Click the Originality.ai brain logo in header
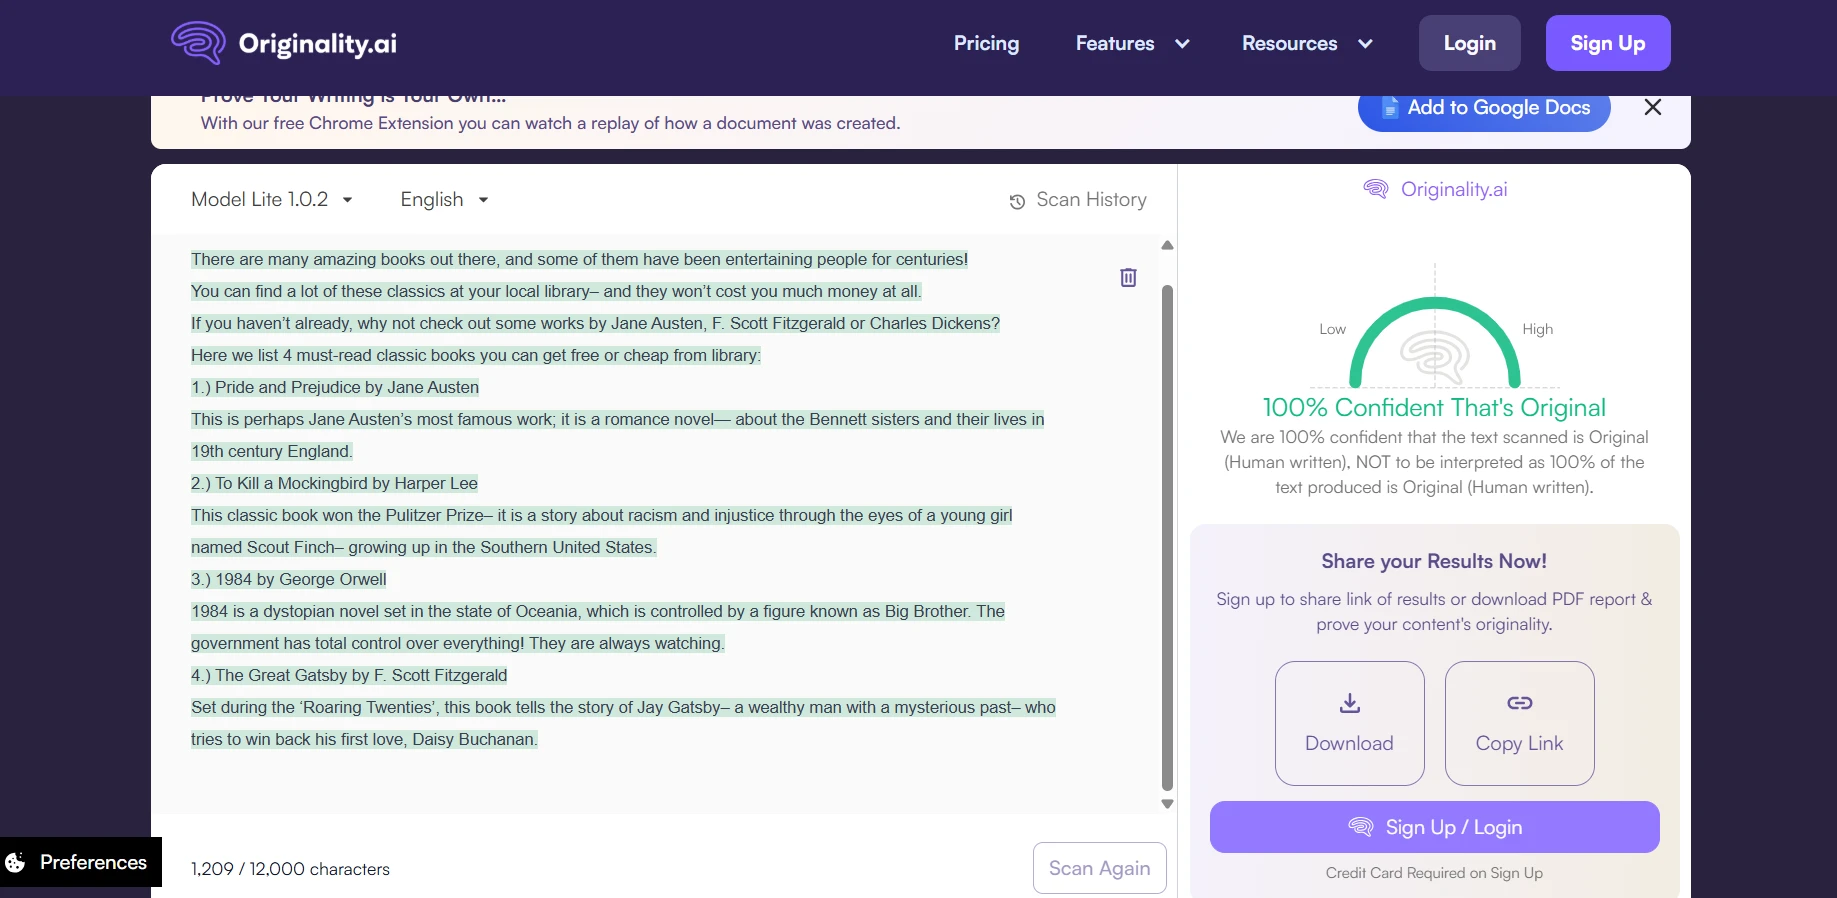Screen dimensions: 1837x898 (198, 43)
